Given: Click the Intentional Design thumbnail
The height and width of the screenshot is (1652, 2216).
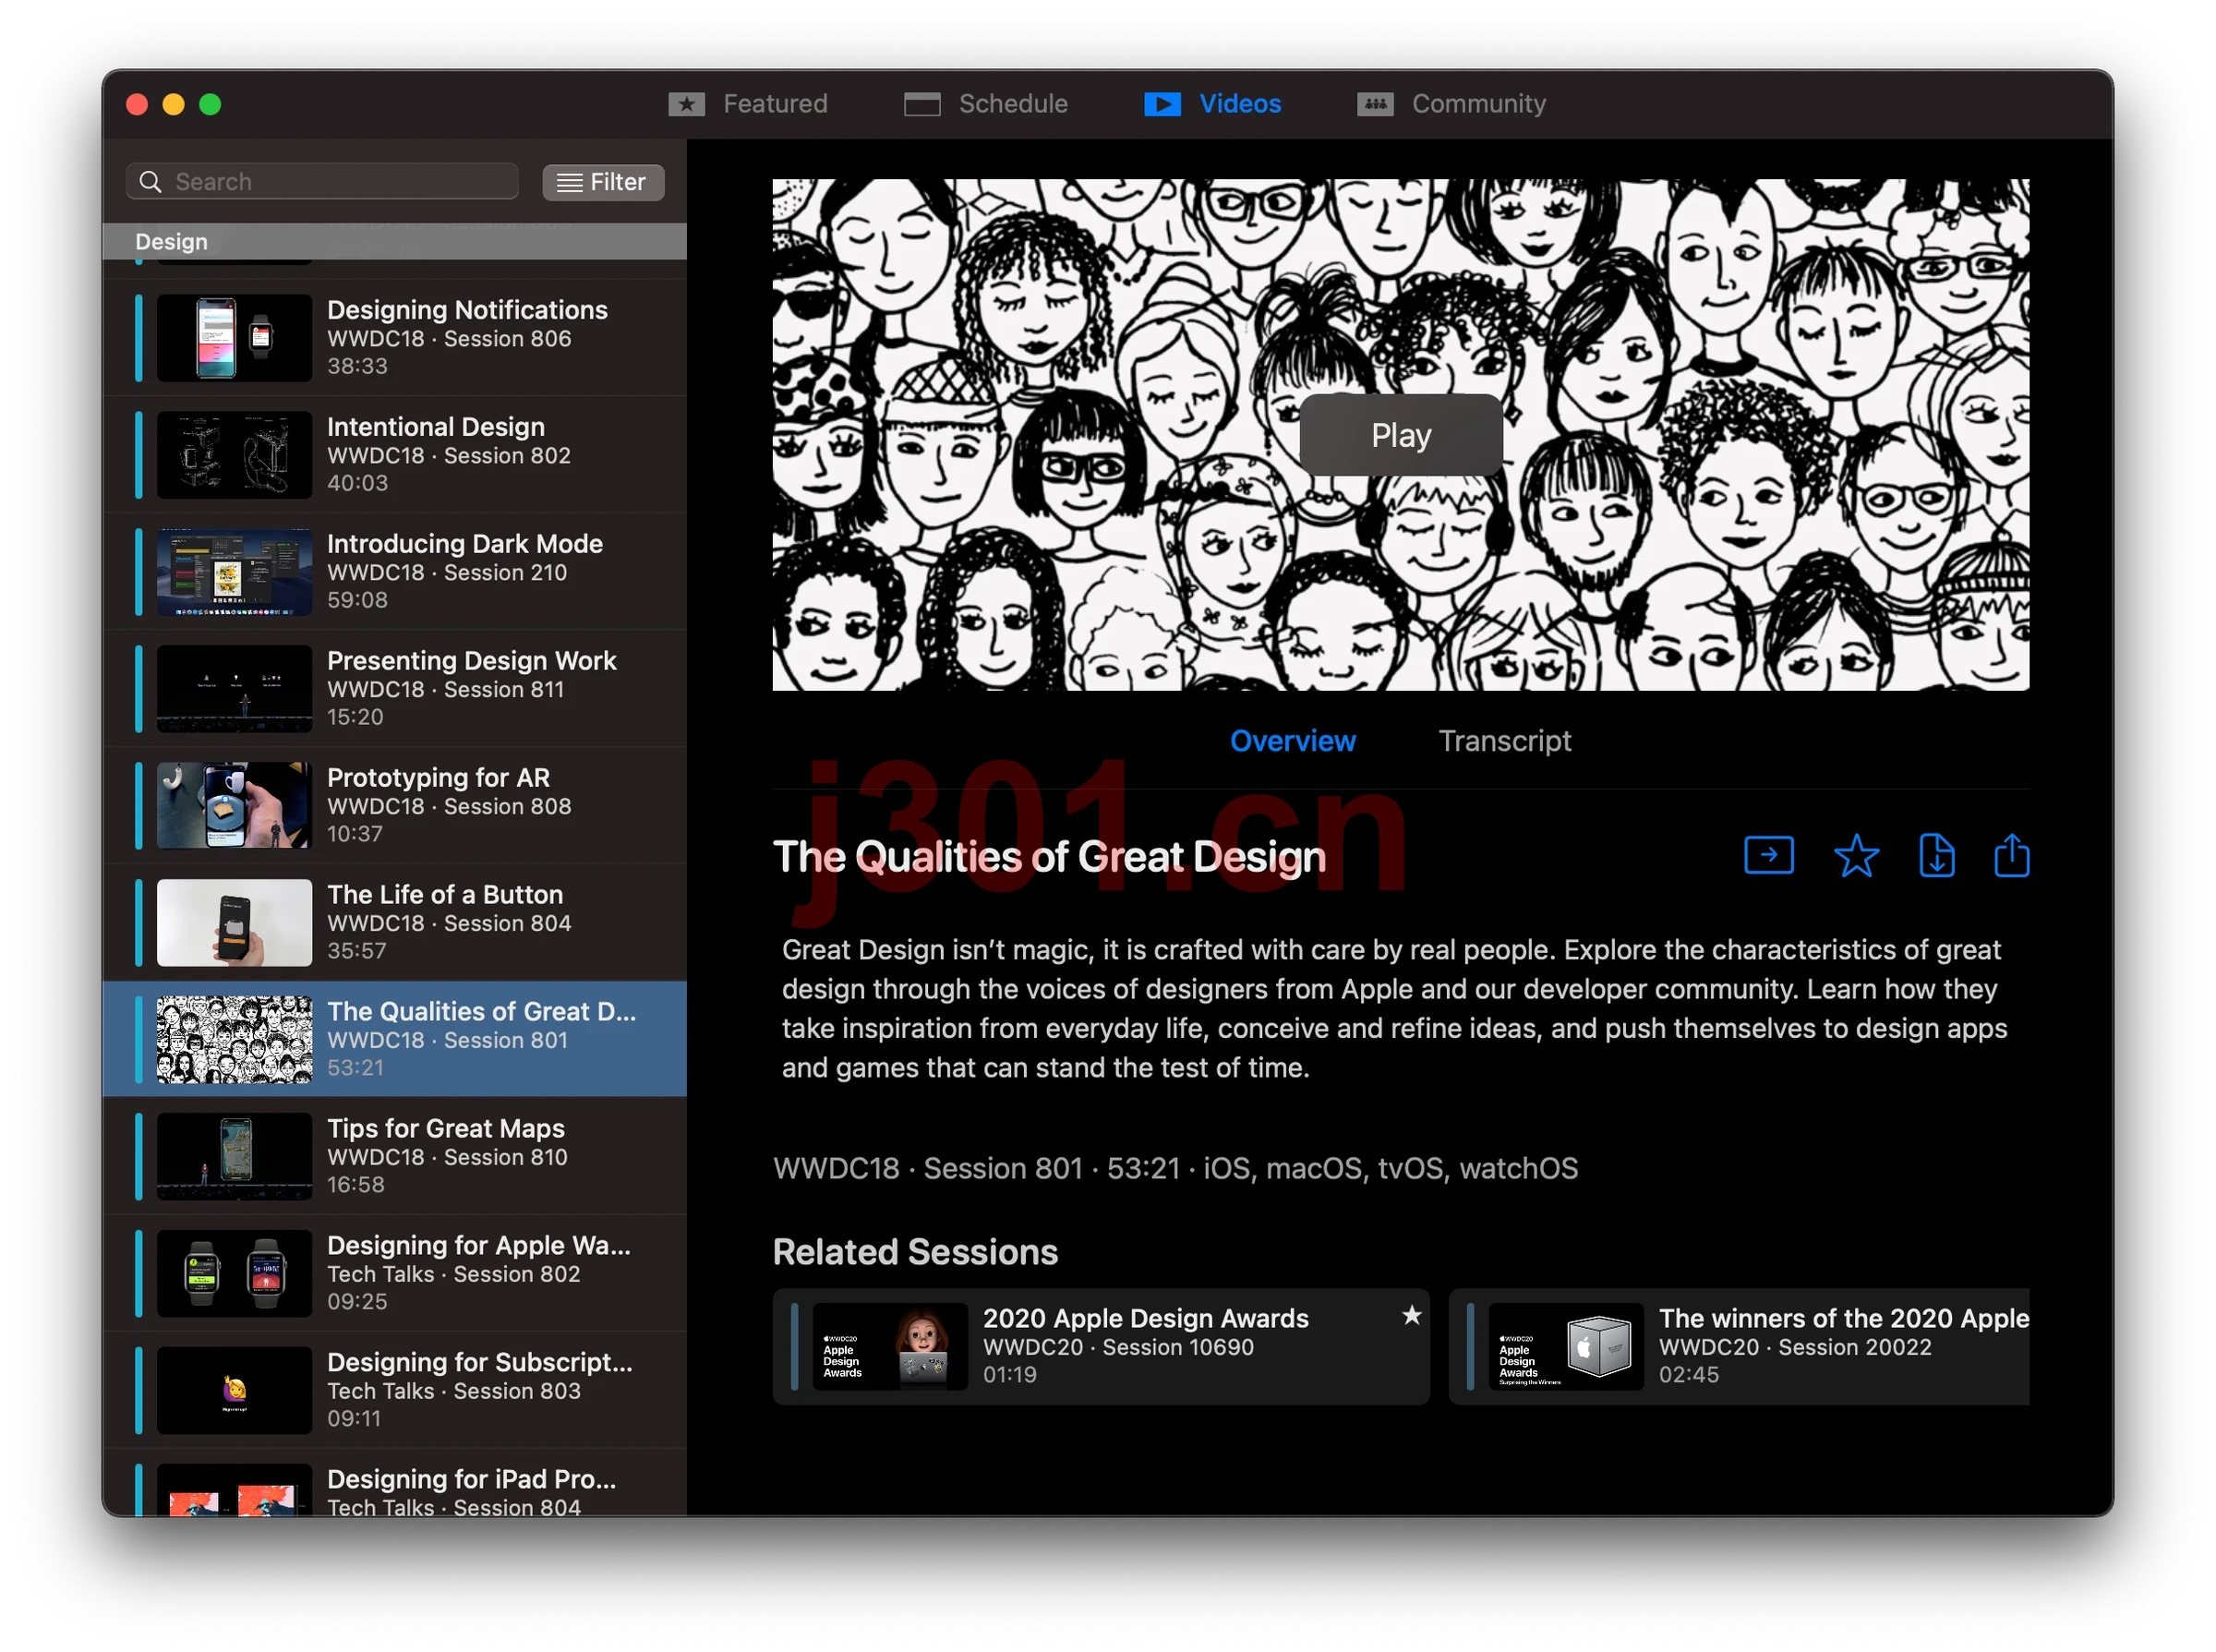Looking at the screenshot, I should point(234,455).
